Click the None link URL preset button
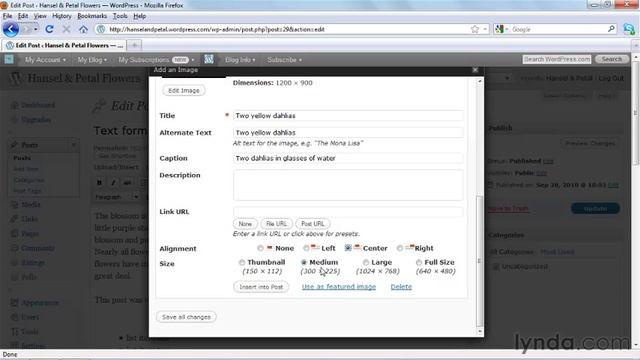 click(245, 224)
